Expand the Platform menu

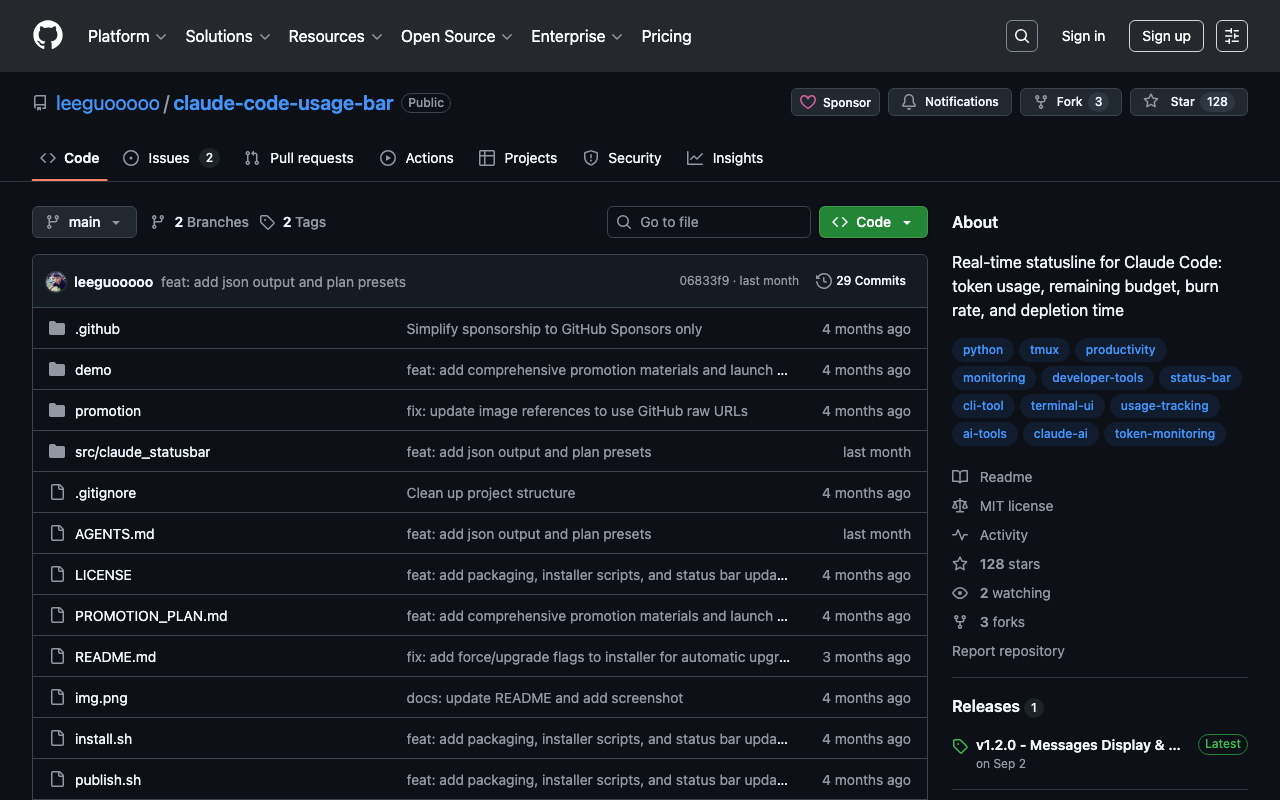point(127,36)
